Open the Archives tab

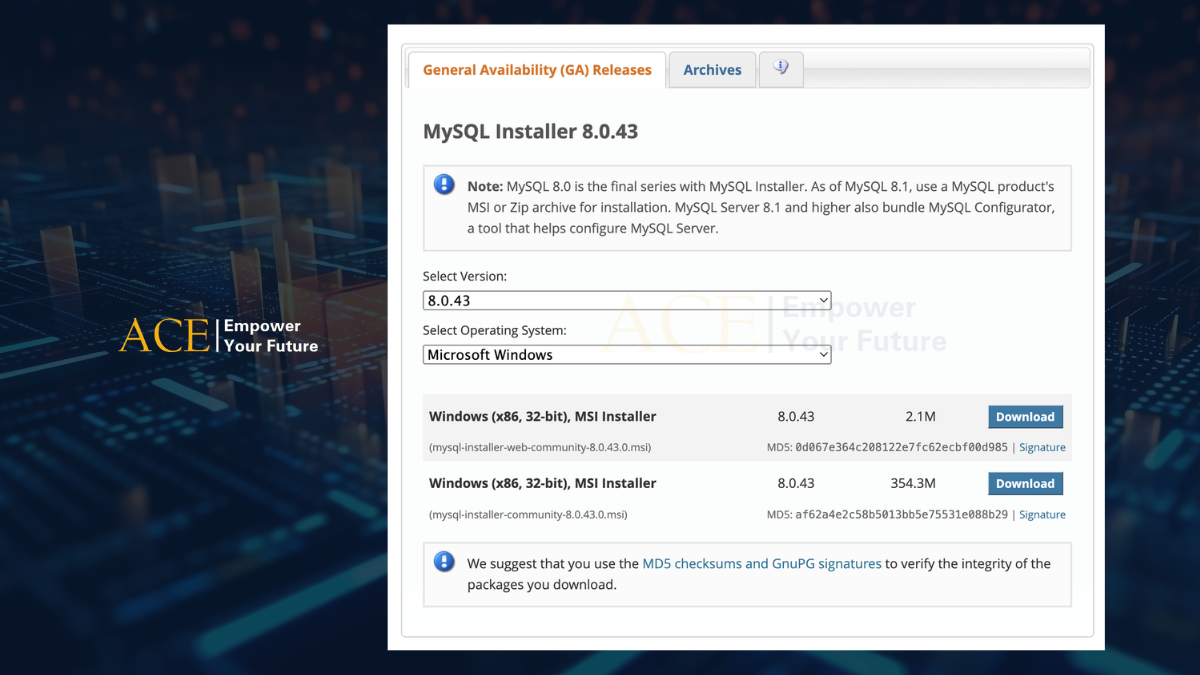click(712, 70)
